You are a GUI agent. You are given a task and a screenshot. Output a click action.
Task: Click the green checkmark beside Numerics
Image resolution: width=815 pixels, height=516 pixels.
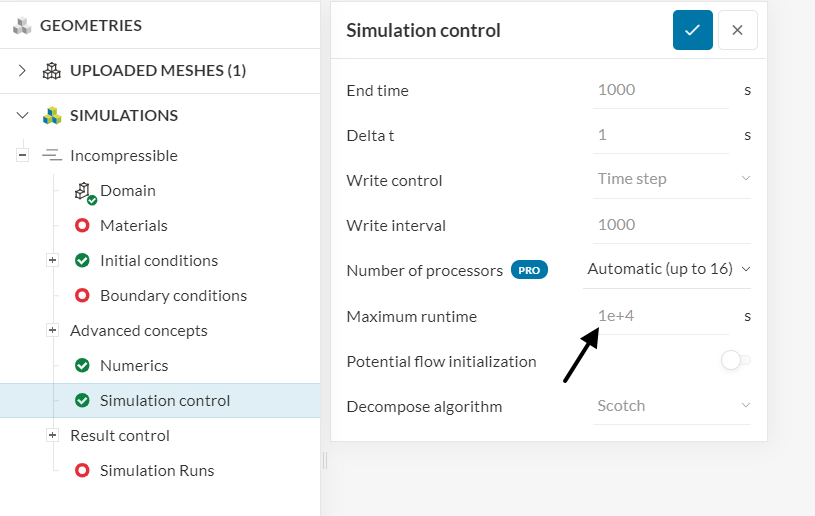(x=82, y=366)
